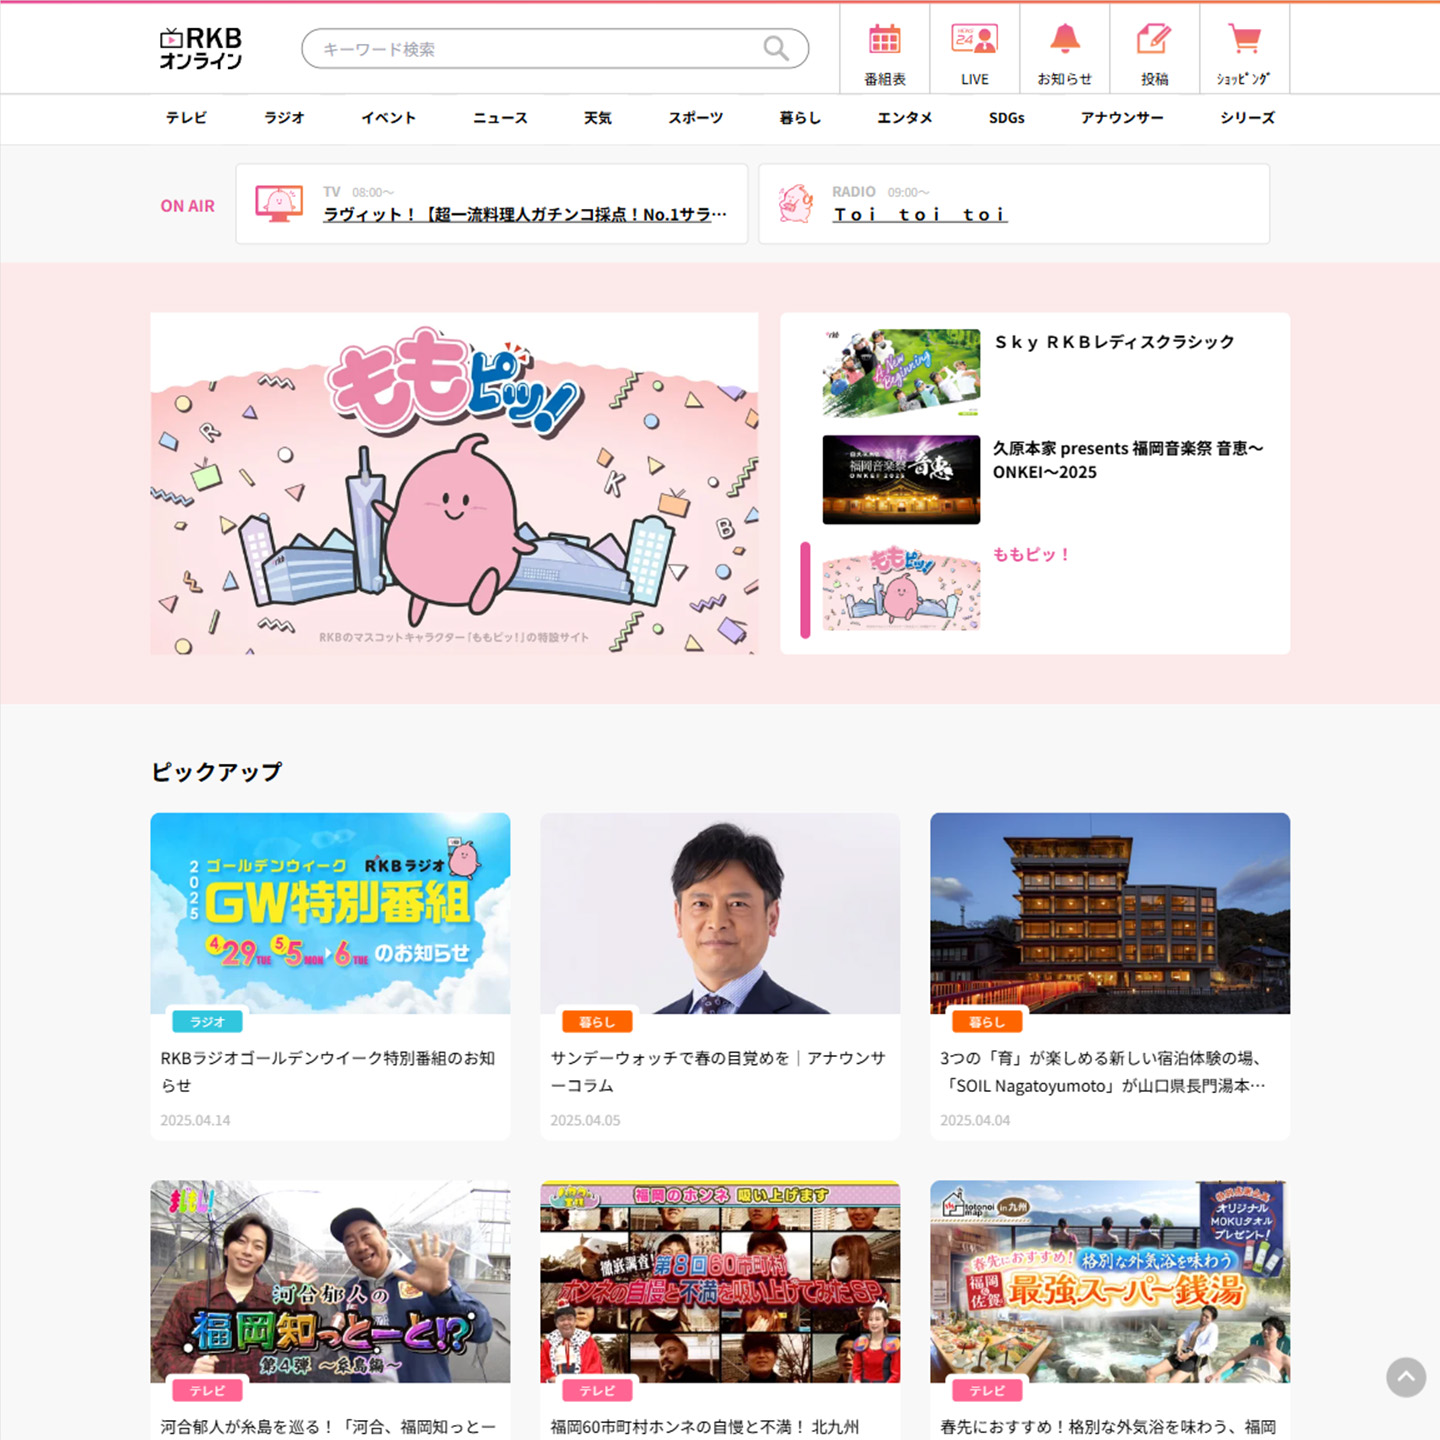
Task: Open the Sky RKBレディスクラシック title
Action: click(1114, 342)
